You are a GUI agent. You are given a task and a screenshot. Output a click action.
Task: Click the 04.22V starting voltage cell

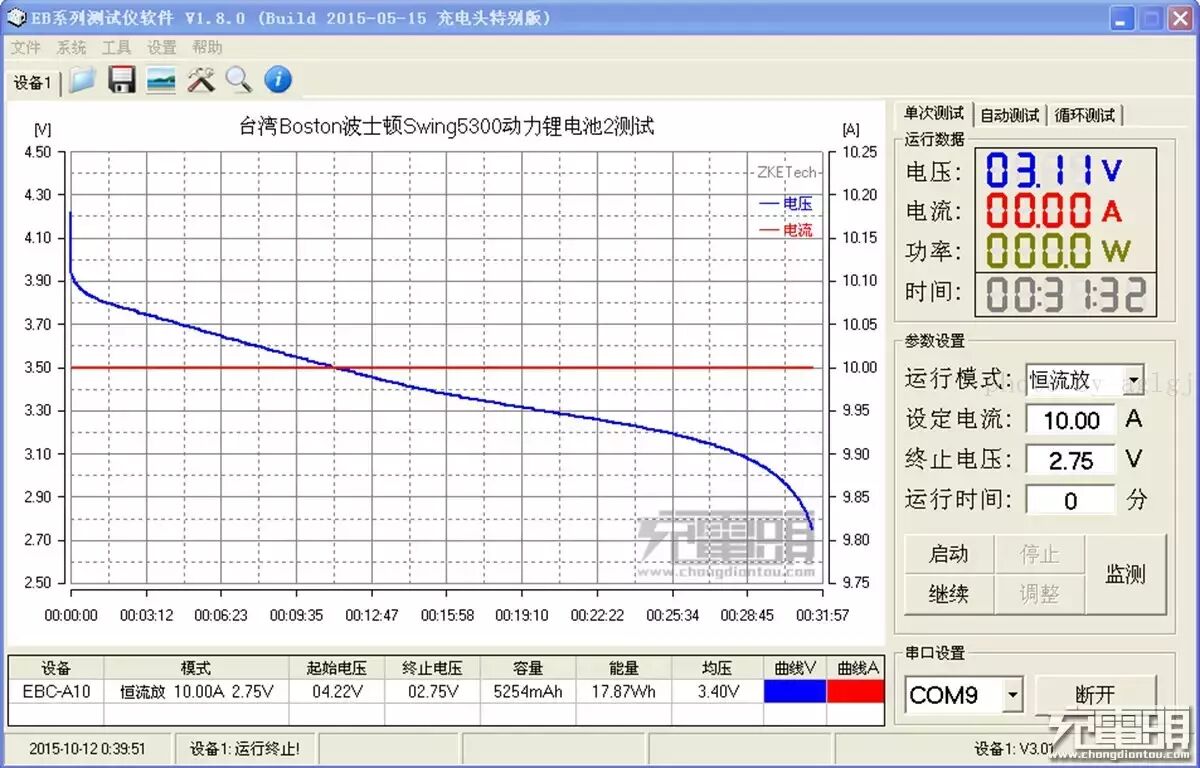click(337, 691)
